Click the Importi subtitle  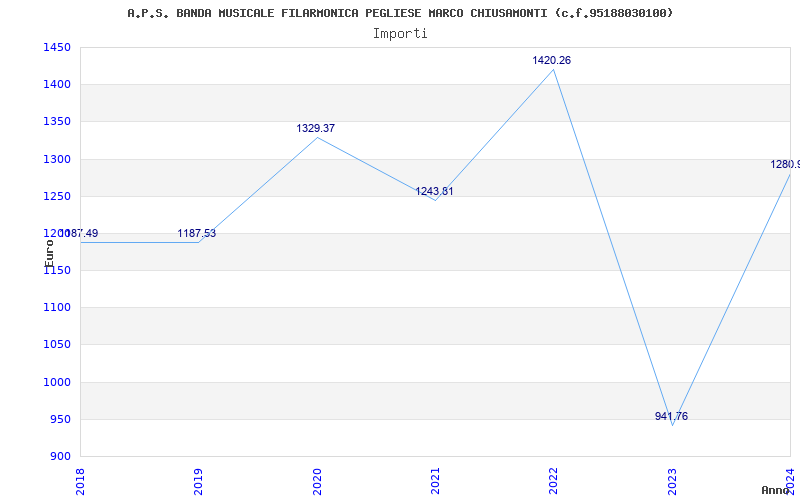click(x=400, y=34)
